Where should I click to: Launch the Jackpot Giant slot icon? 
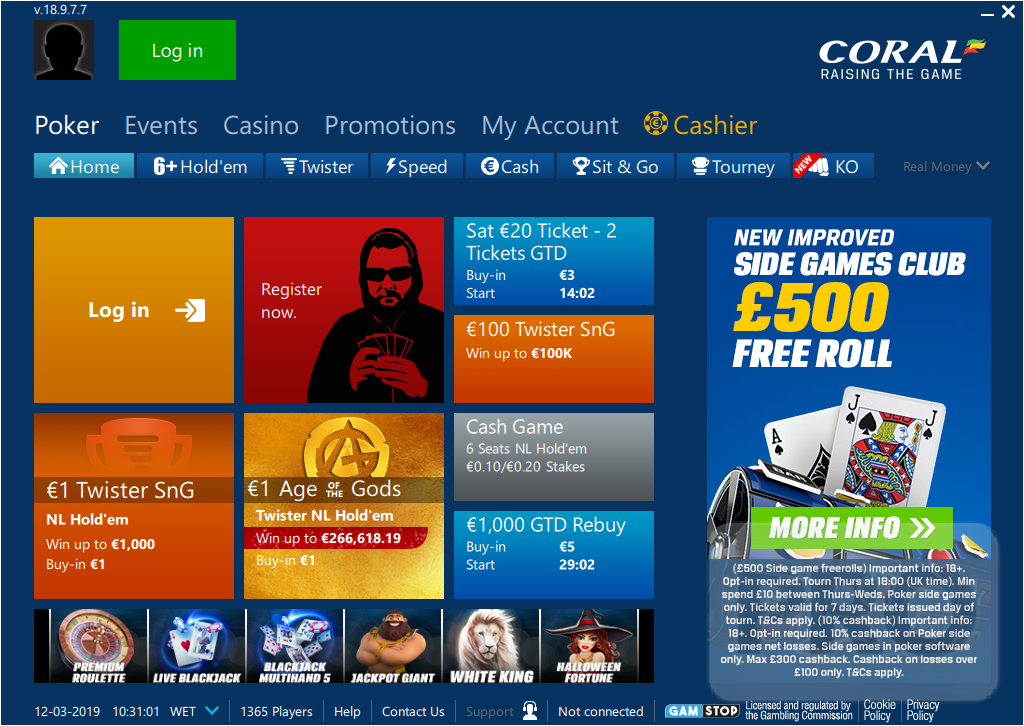(x=393, y=646)
